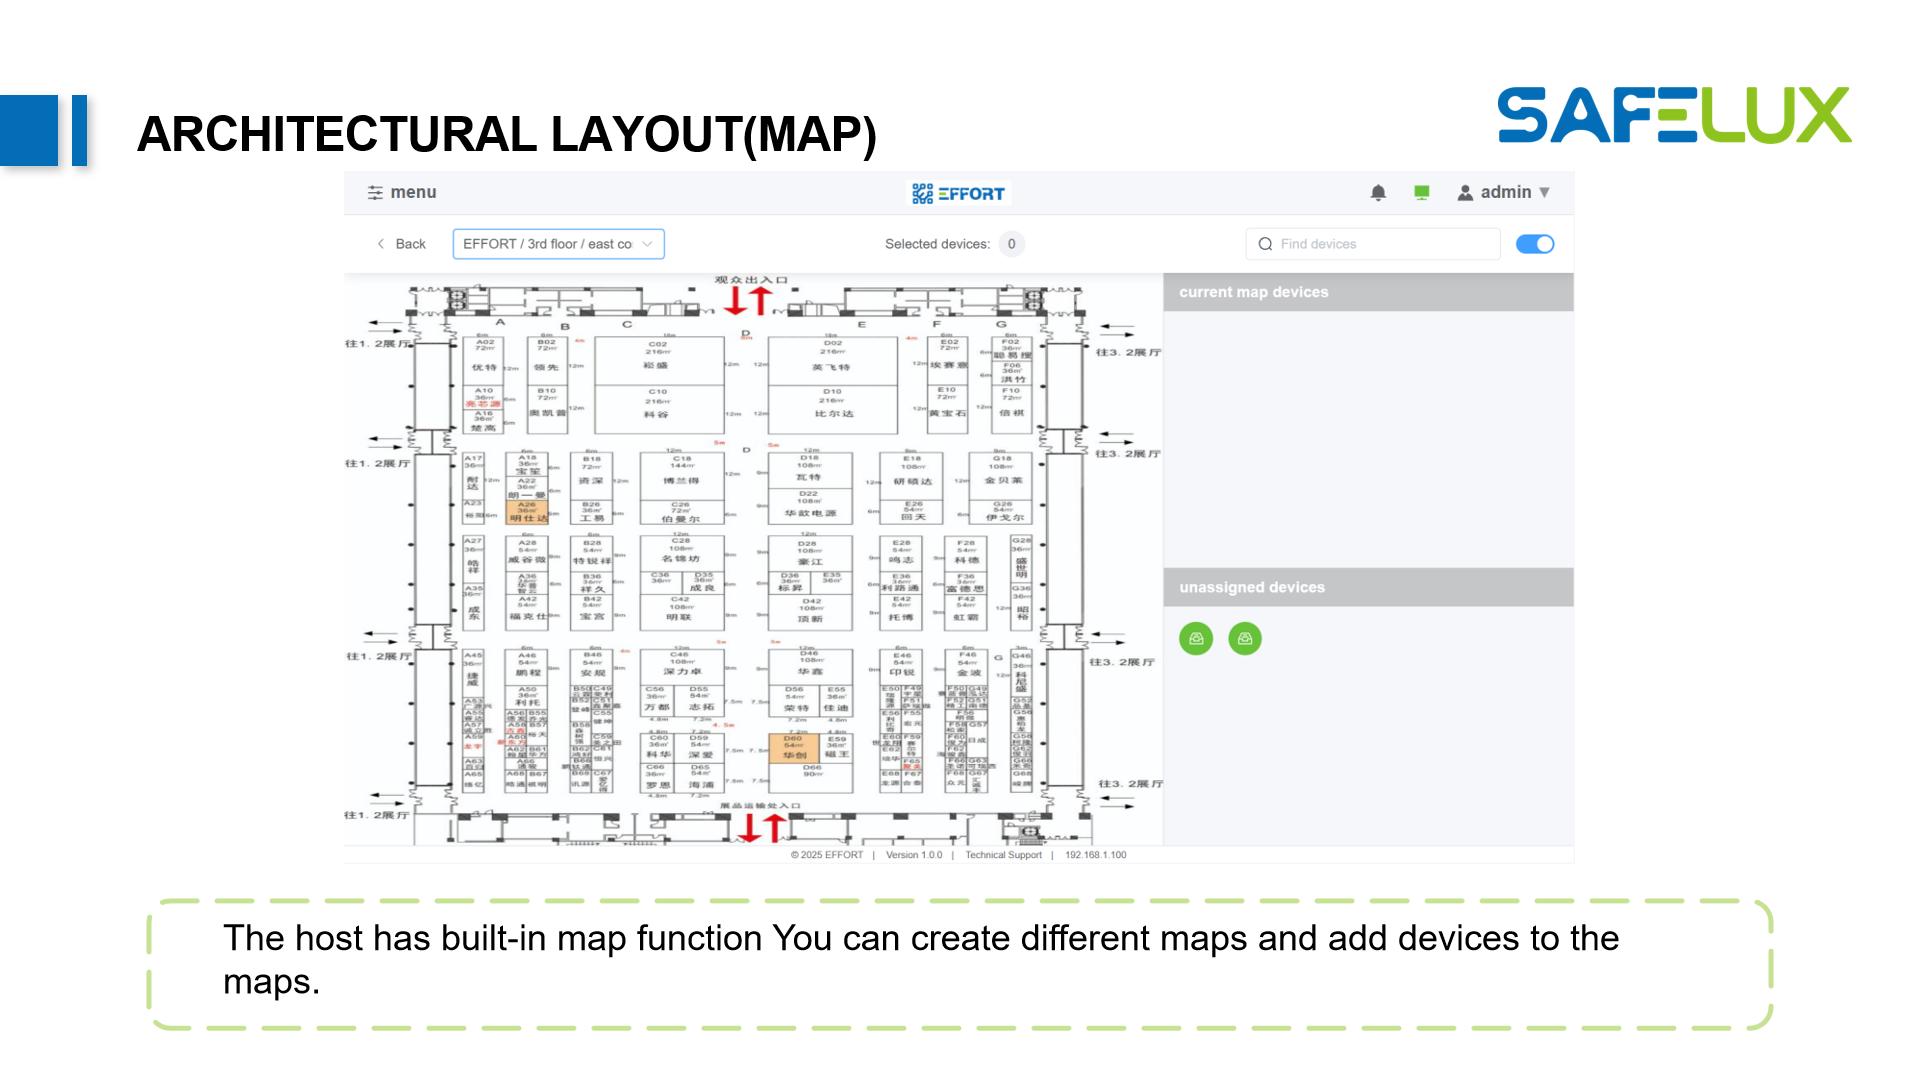Click the highlighted orange booth D60 on map
Screen dimensions: 1920x1080
(793, 747)
